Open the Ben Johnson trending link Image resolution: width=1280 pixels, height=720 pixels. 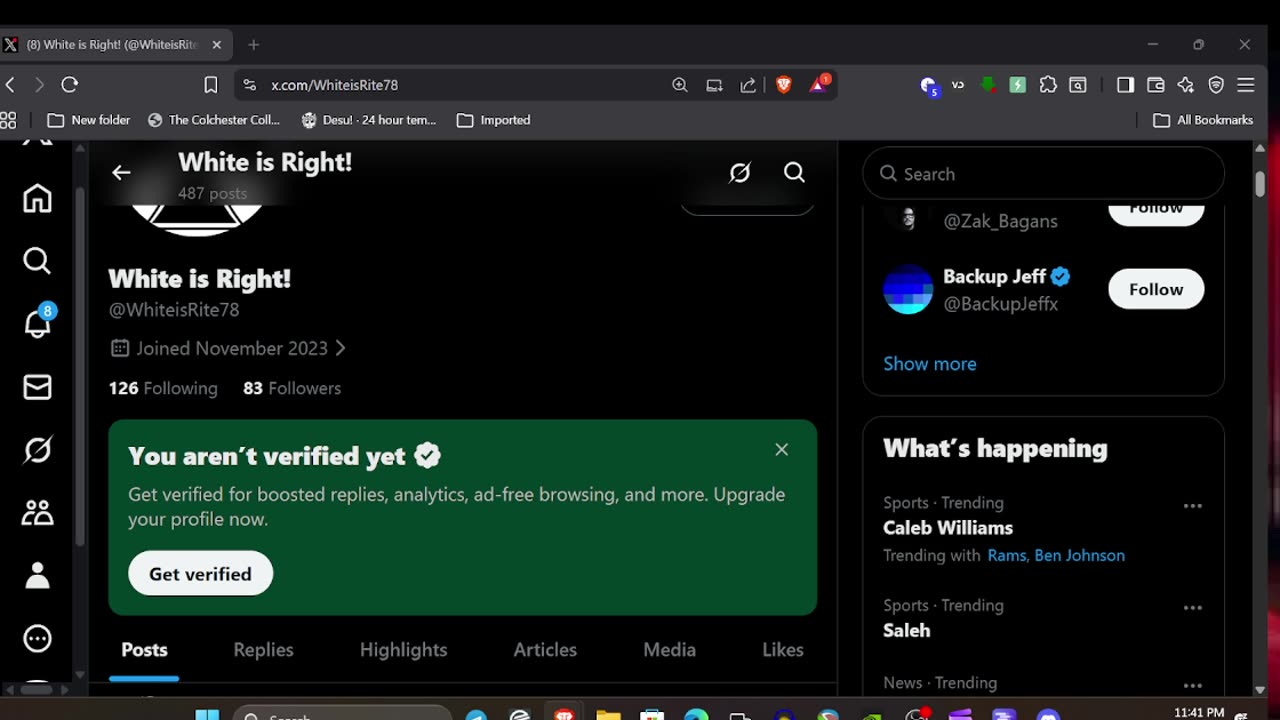tap(1080, 555)
